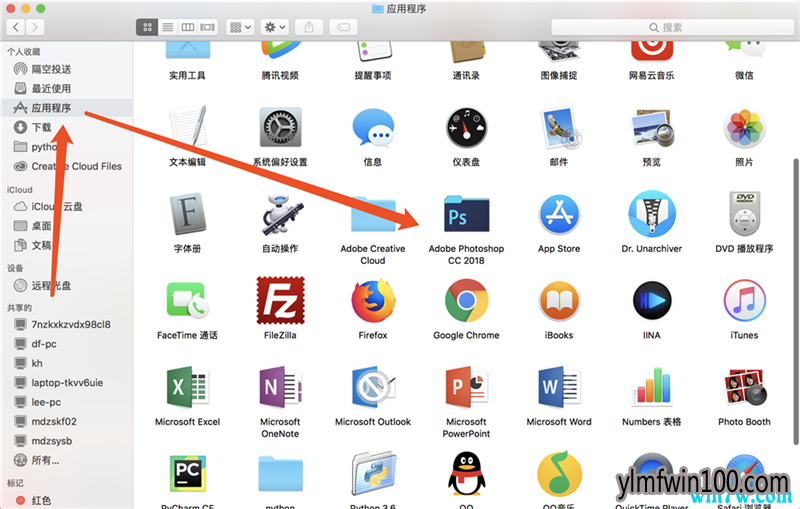Viewport: 800px width, 509px height.
Task: Select shared computer lee-pc
Action: pyautogui.click(x=67, y=402)
